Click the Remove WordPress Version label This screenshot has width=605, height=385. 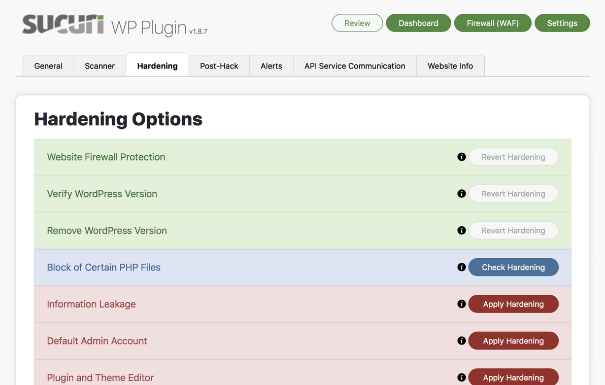107,231
